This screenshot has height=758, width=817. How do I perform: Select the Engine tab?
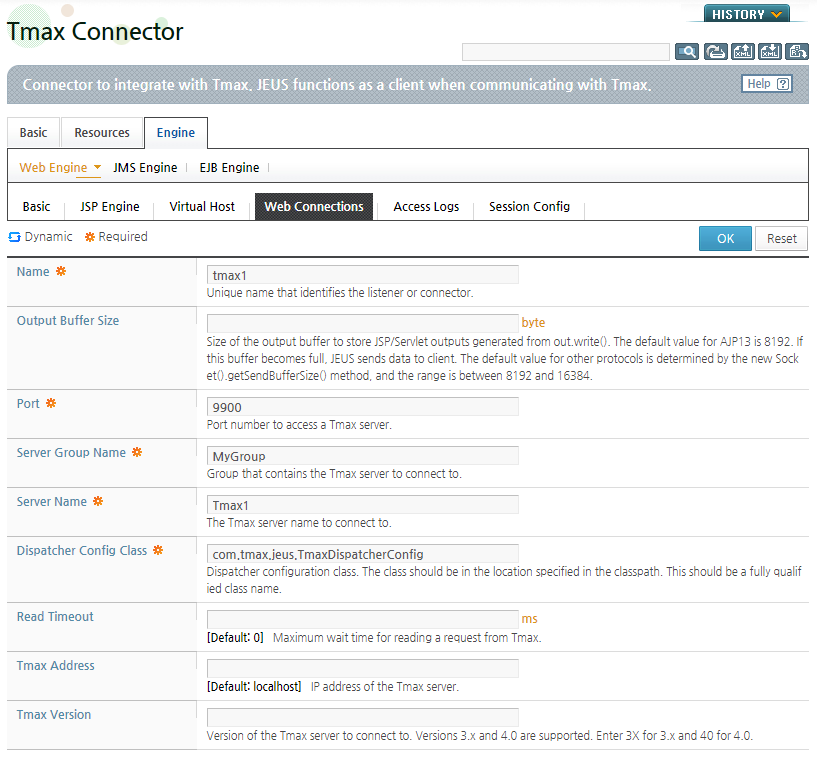[x=176, y=133]
